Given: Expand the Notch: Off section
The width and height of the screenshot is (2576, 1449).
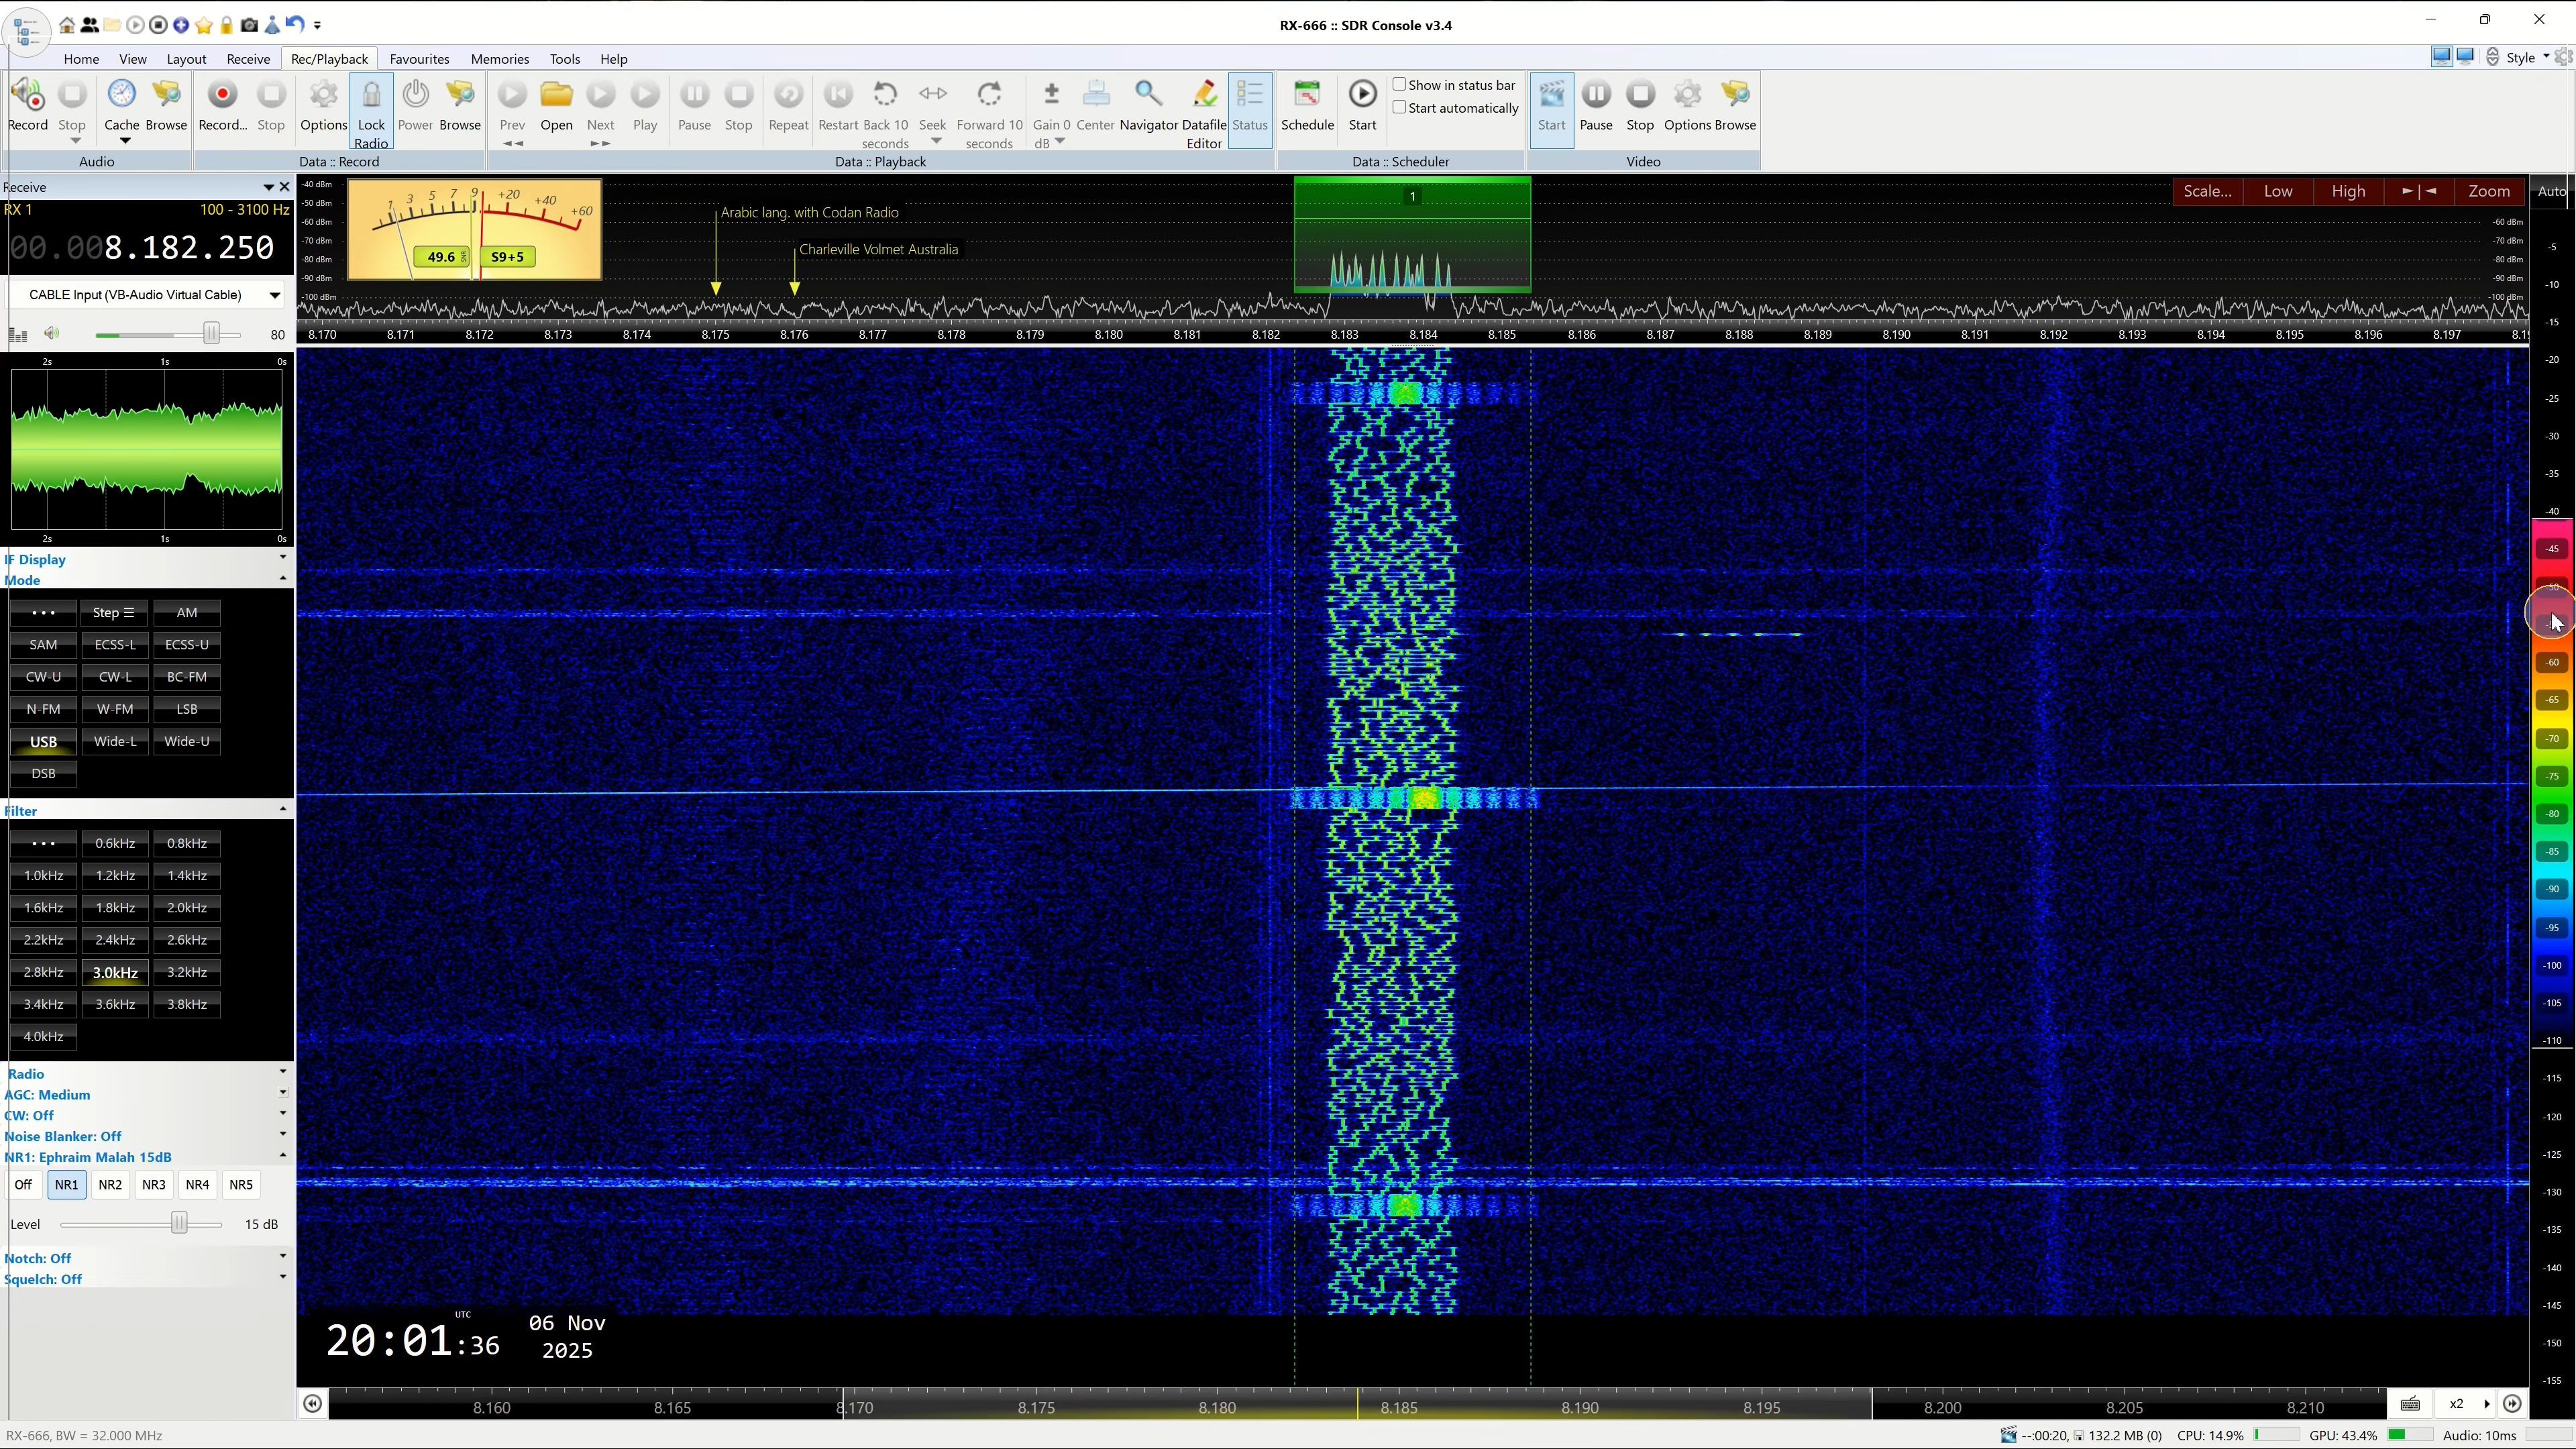Looking at the screenshot, I should (282, 1257).
